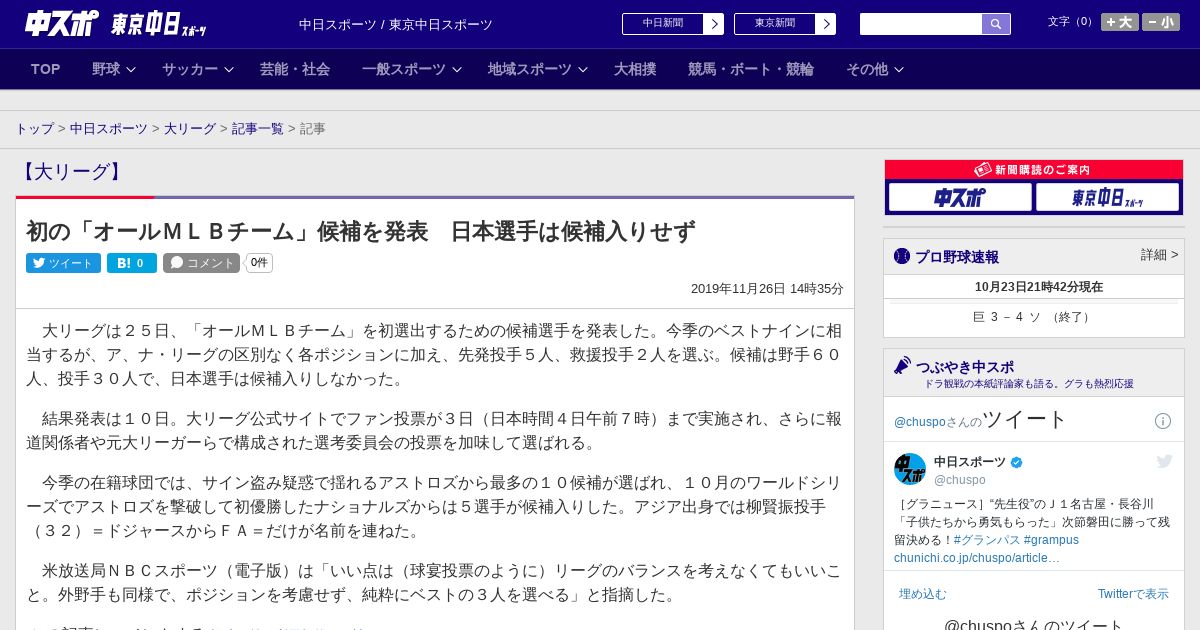Open #グランパス hashtag link
1200x630 pixels.
coord(987,540)
